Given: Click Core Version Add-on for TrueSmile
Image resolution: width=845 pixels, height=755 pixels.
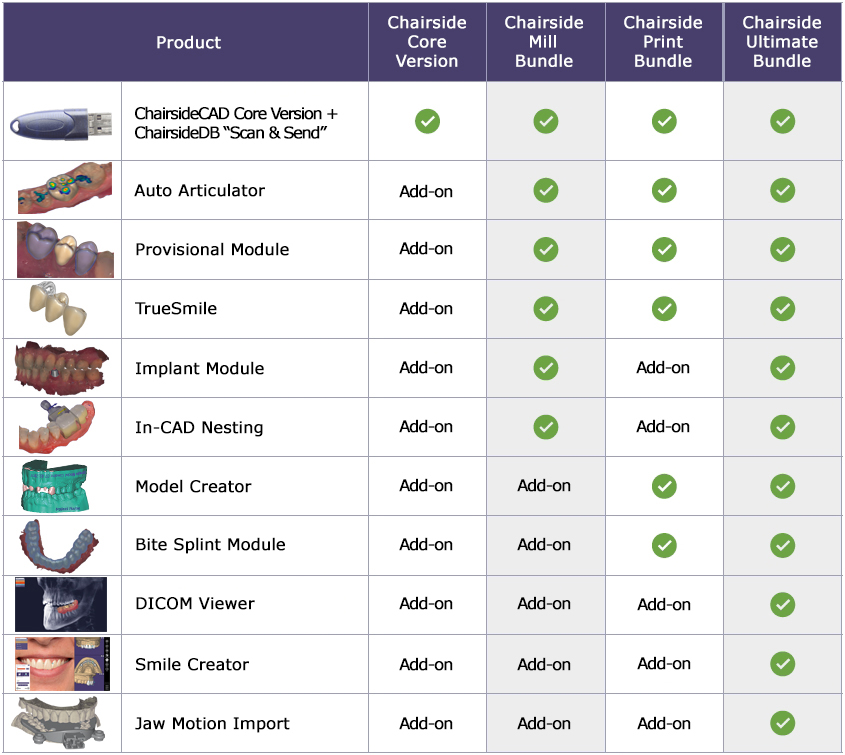Looking at the screenshot, I should tap(426, 308).
